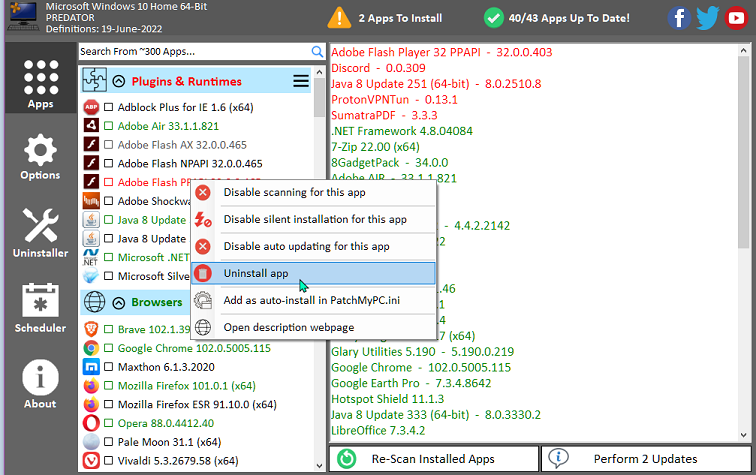Check the Maxthon 6.1.3.2020 checkbox

108,367
